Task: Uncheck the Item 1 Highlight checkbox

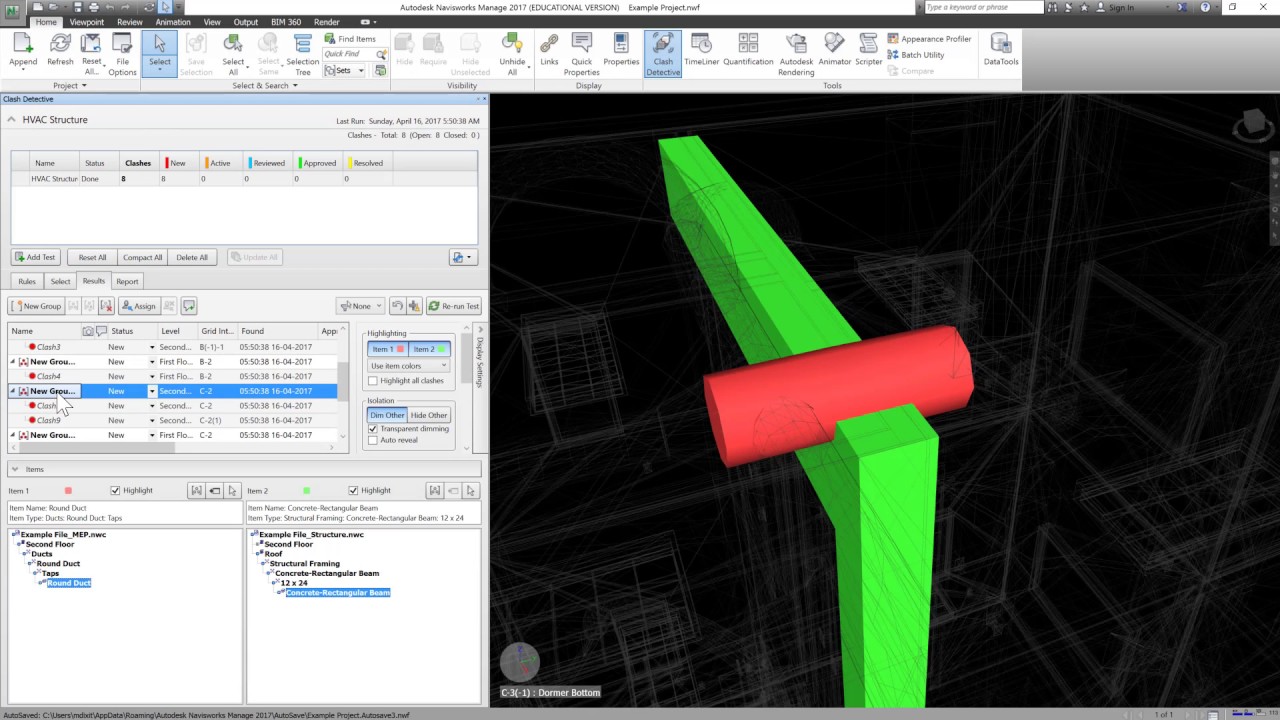Action: [115, 490]
